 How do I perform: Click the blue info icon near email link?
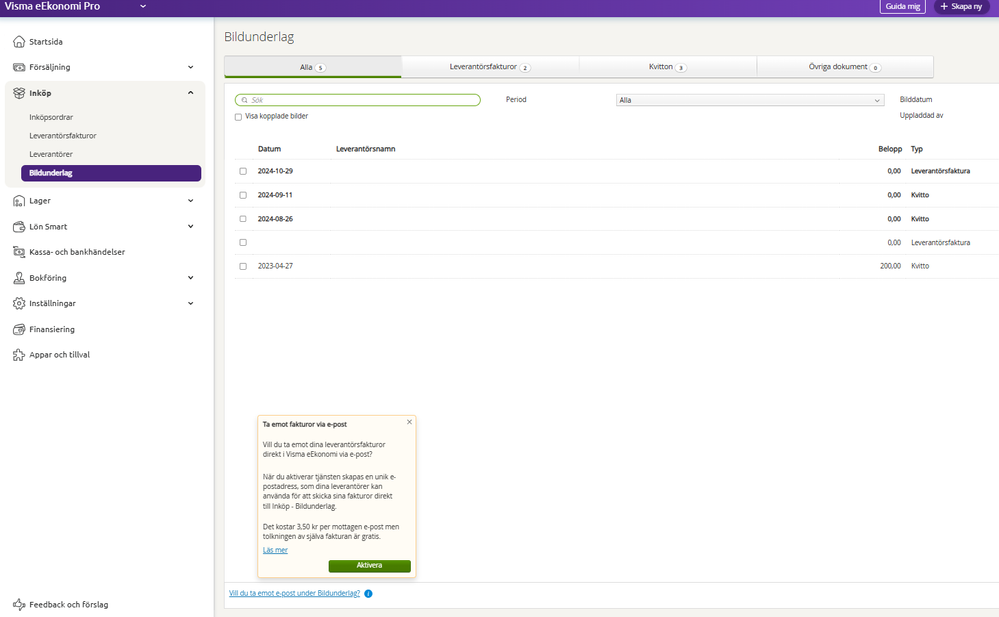[x=368, y=593]
